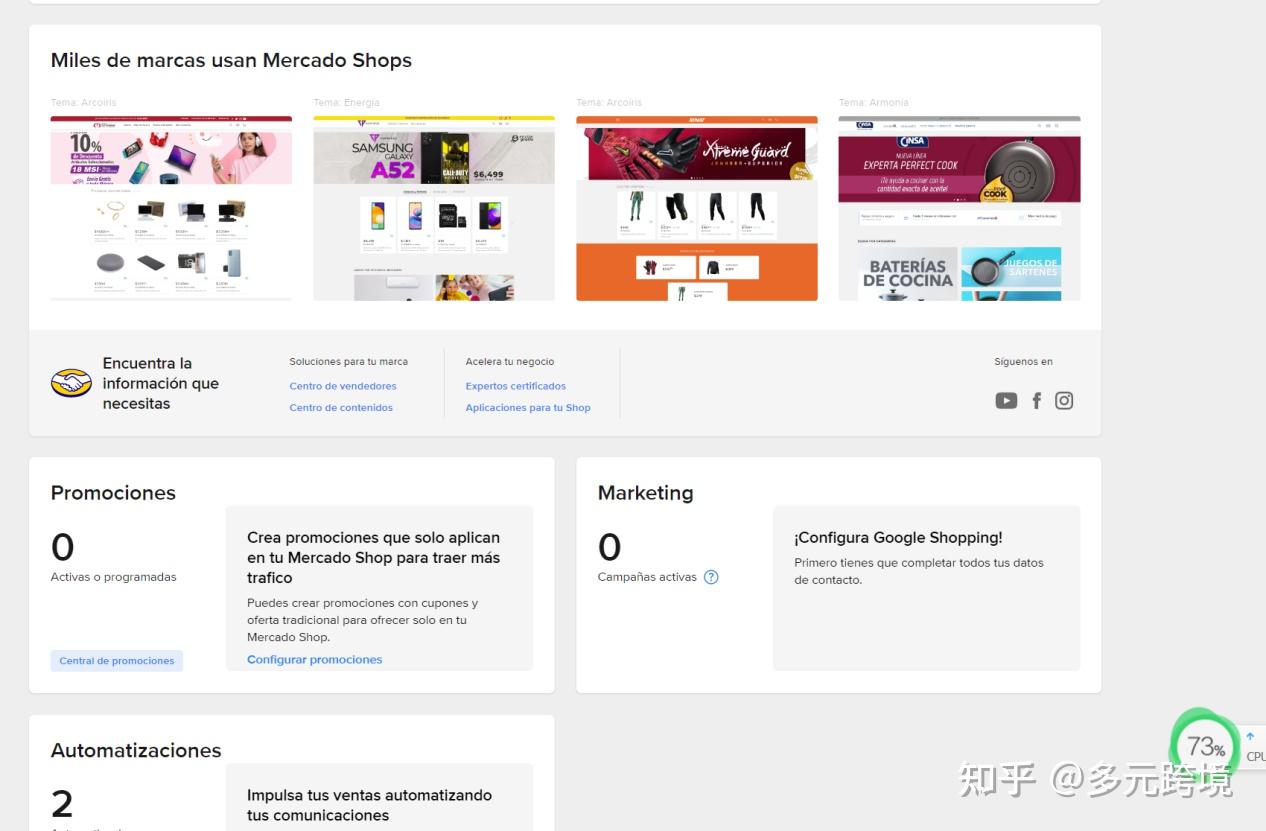Open Instagram via the footer icon

point(1064,400)
